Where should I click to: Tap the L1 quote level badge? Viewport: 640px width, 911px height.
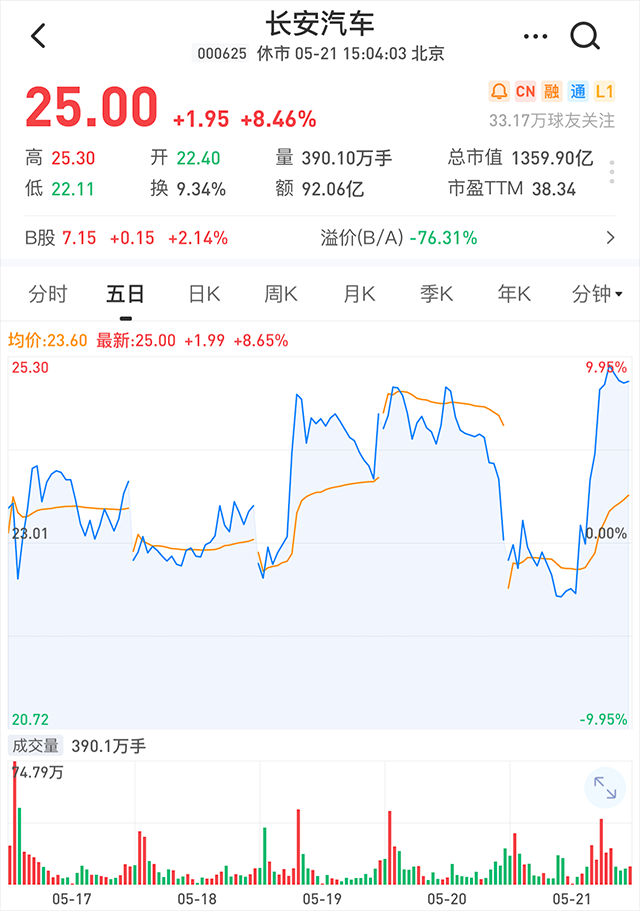(x=605, y=91)
